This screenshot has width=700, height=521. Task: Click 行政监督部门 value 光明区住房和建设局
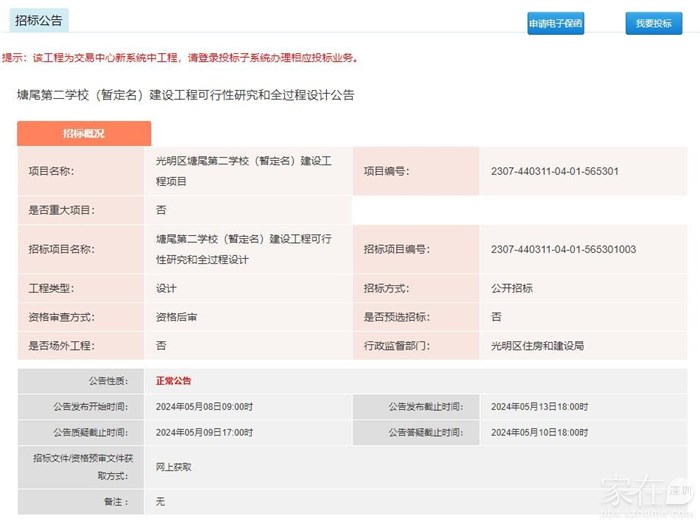(536, 345)
